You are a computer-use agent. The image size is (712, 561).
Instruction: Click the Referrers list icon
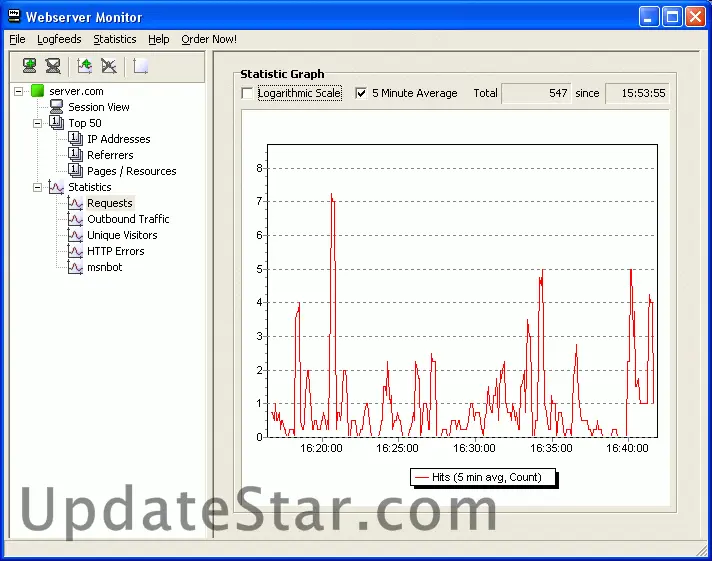click(x=75, y=154)
